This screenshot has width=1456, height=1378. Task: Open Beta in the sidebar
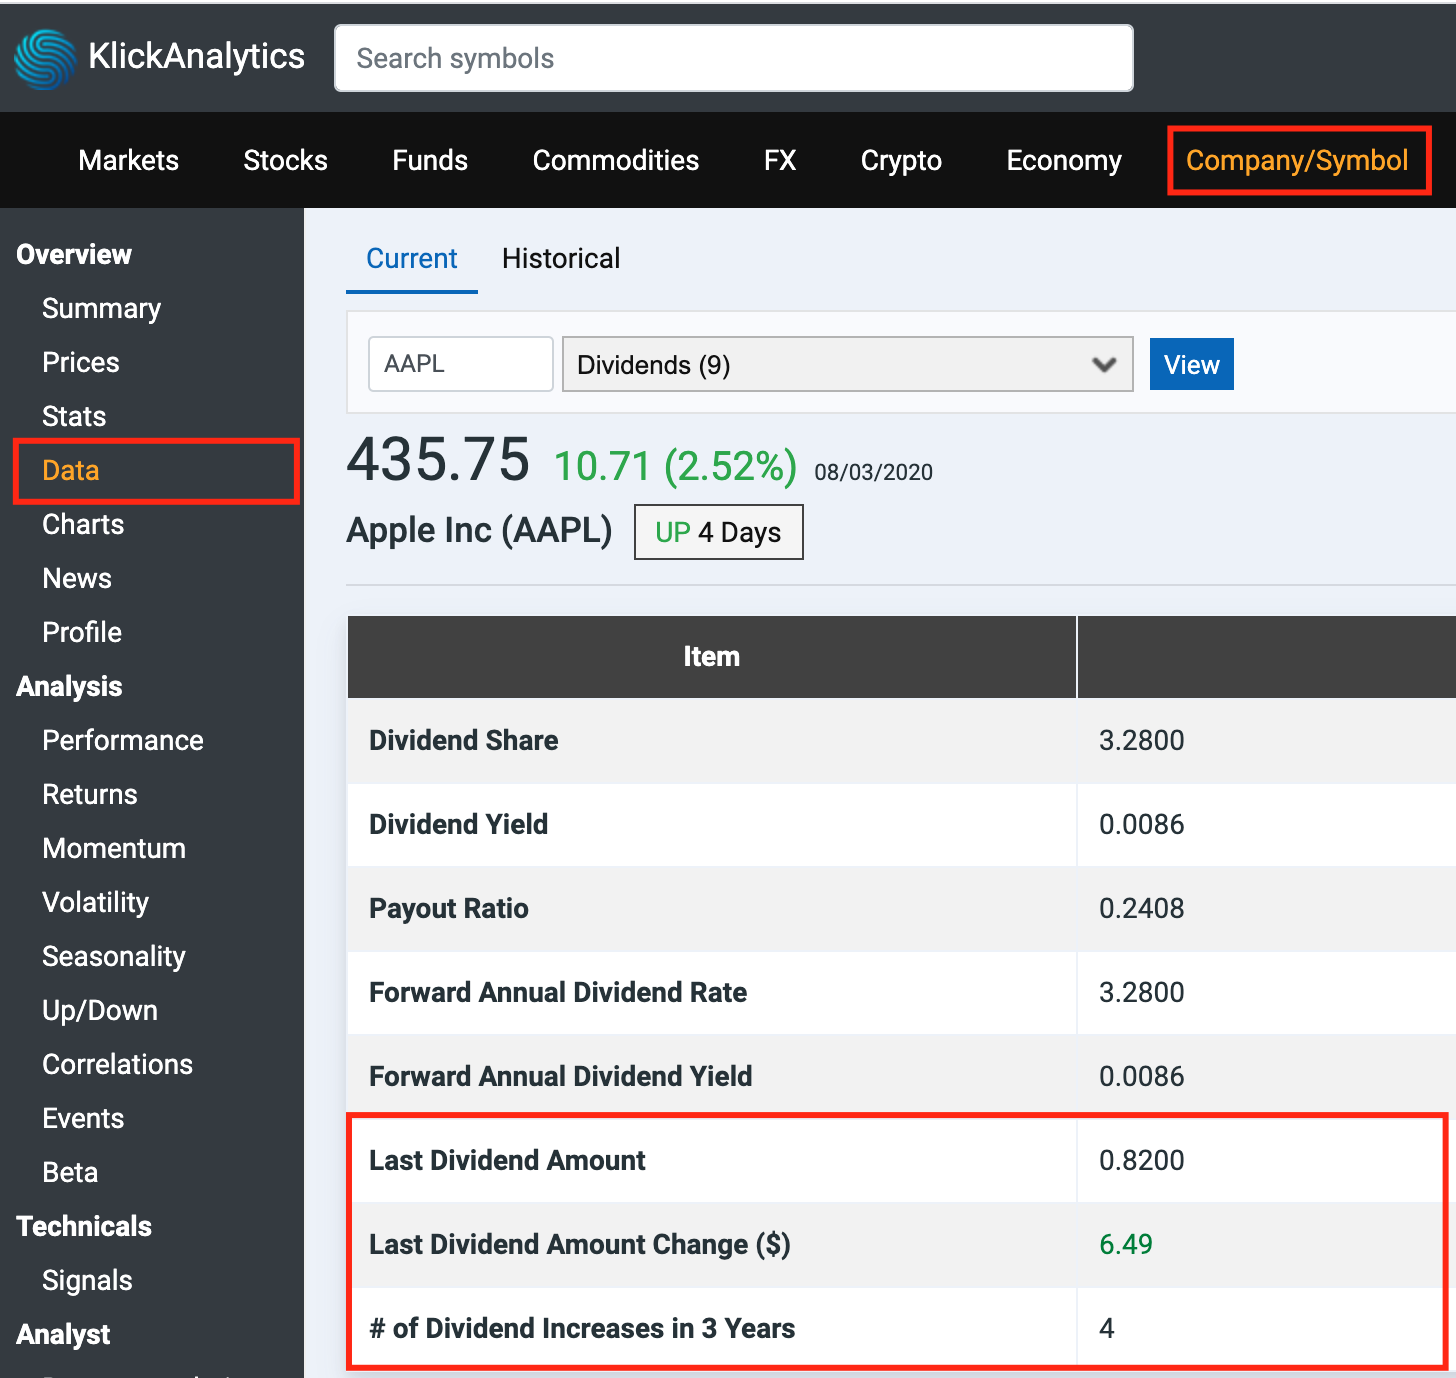point(70,1172)
